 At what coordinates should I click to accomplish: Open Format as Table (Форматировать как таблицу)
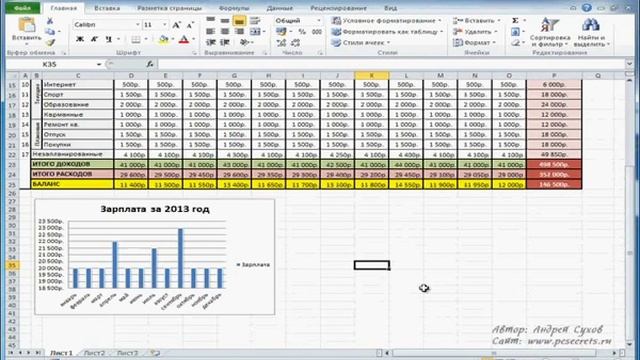point(387,31)
